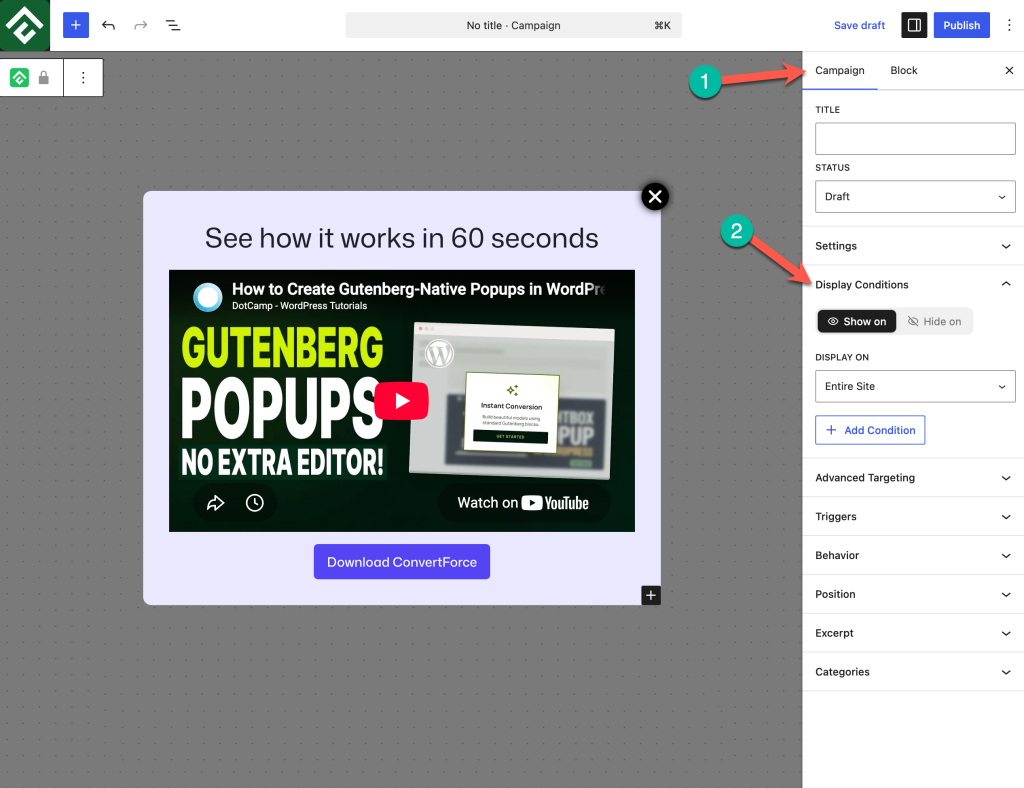1024x788 pixels.
Task: Close the settings sidebar
Action: pos(1009,70)
